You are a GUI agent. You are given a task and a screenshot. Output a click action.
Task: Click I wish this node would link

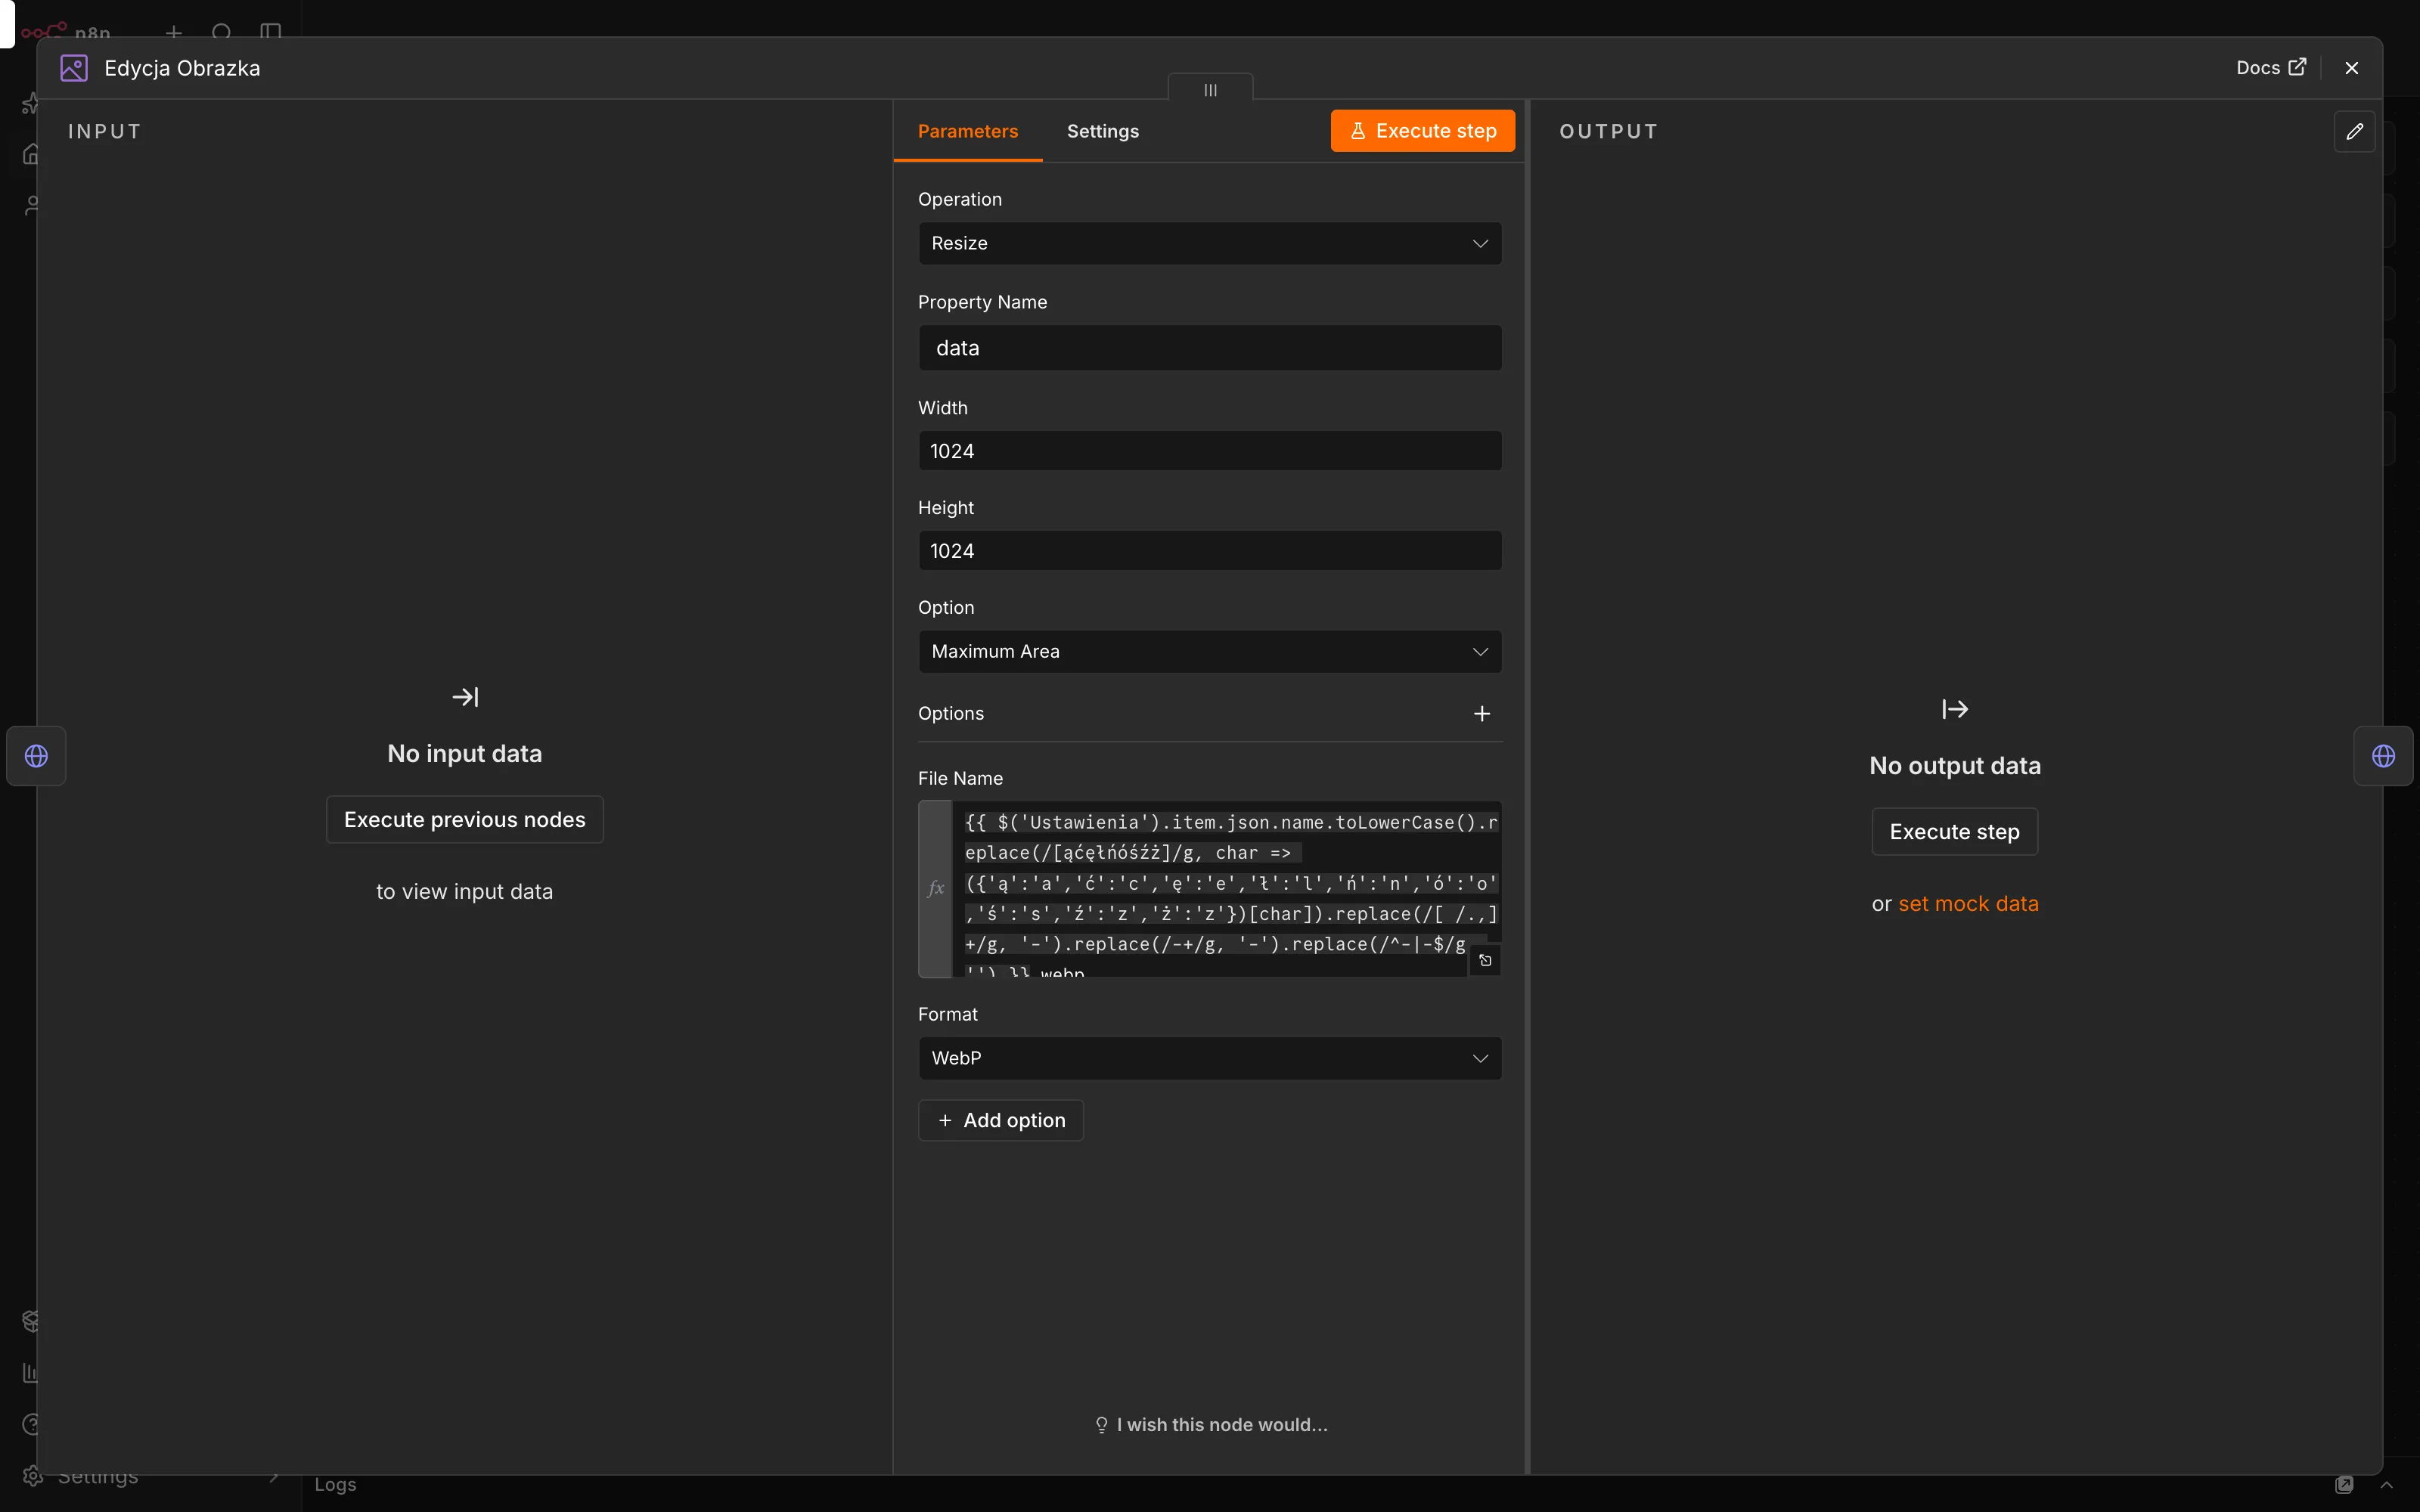[x=1210, y=1425]
